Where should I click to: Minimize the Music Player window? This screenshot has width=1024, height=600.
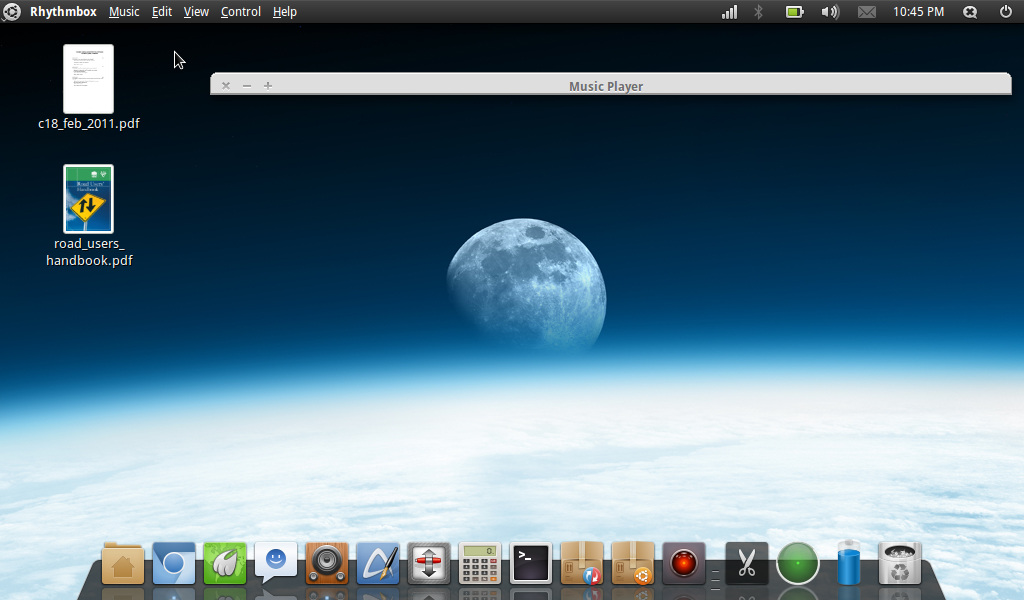click(247, 86)
